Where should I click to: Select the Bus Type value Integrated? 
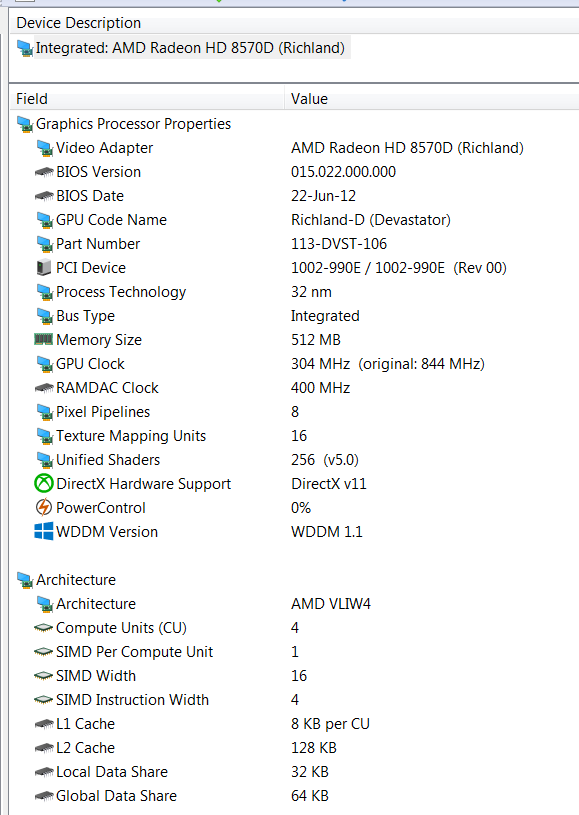point(325,316)
